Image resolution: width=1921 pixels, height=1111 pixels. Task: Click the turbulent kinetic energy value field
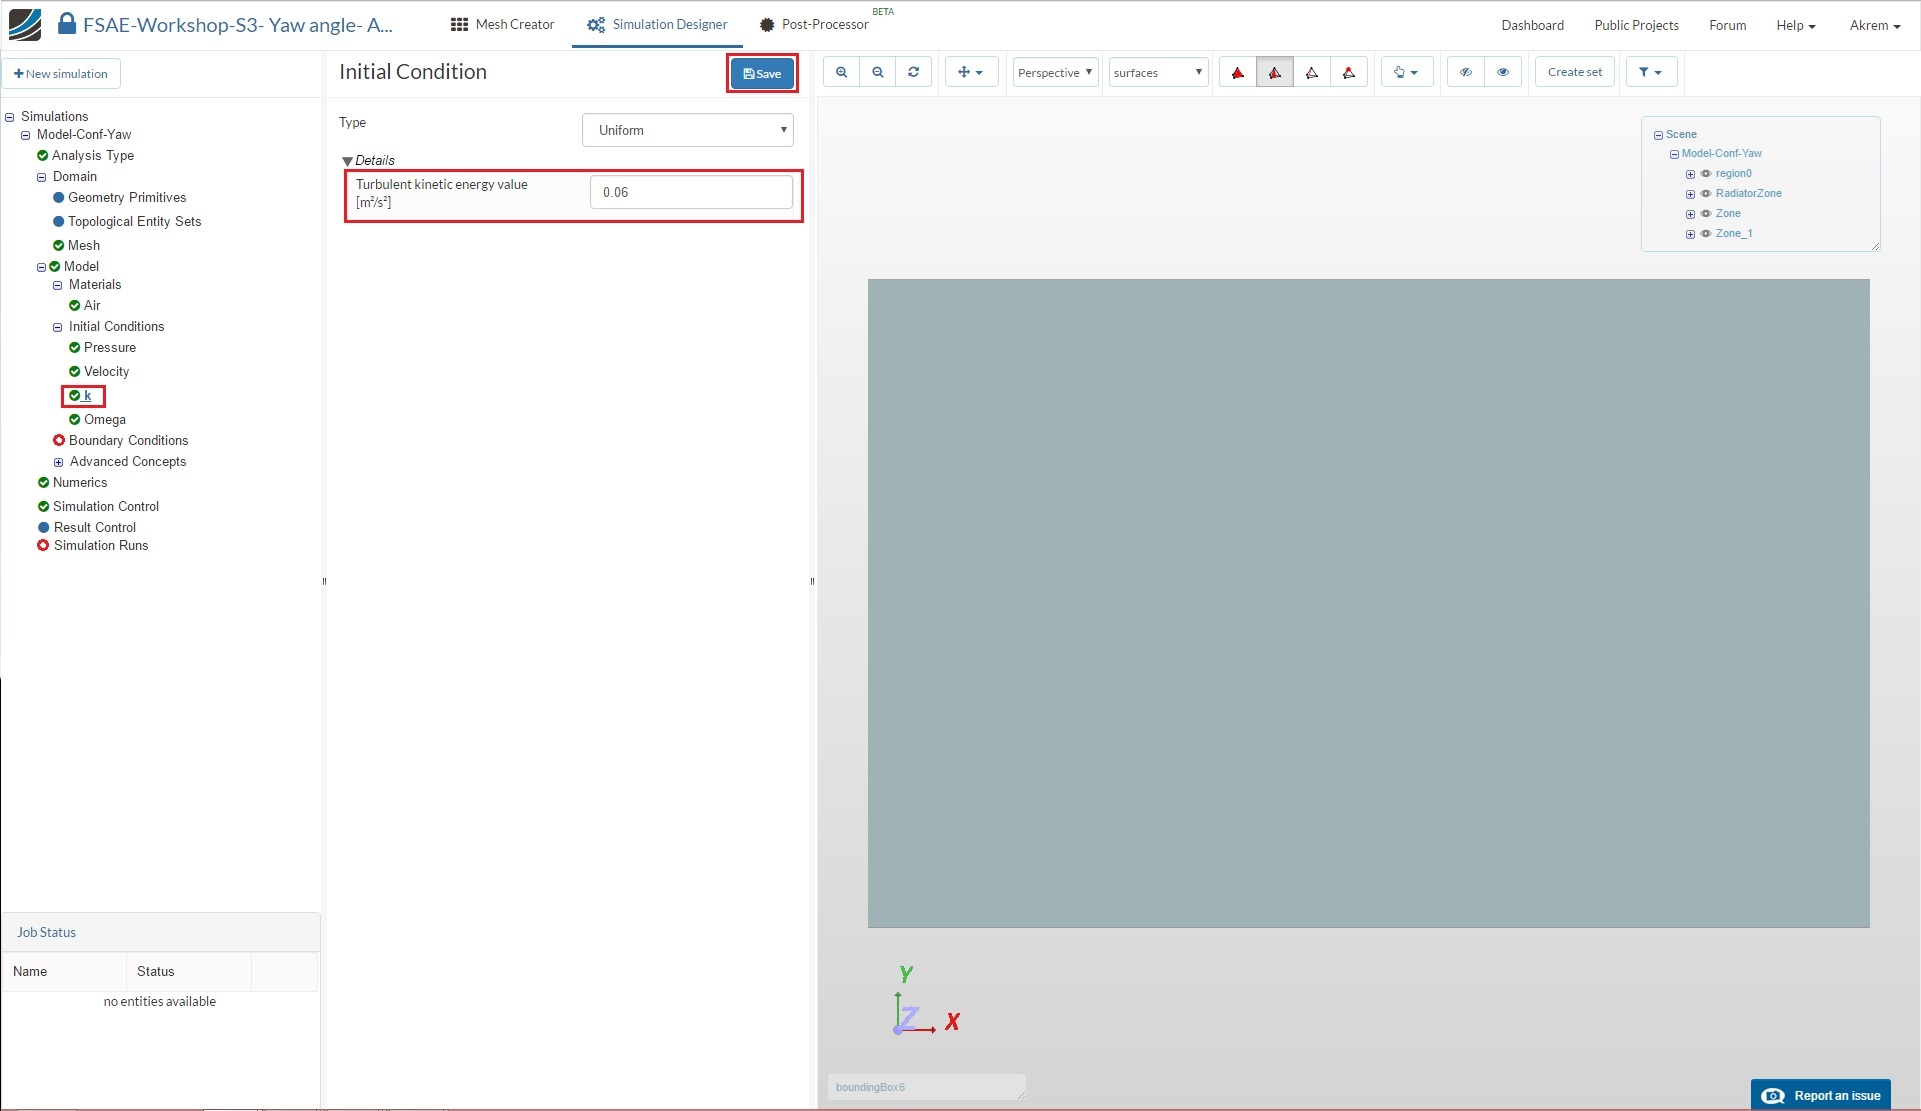691,192
